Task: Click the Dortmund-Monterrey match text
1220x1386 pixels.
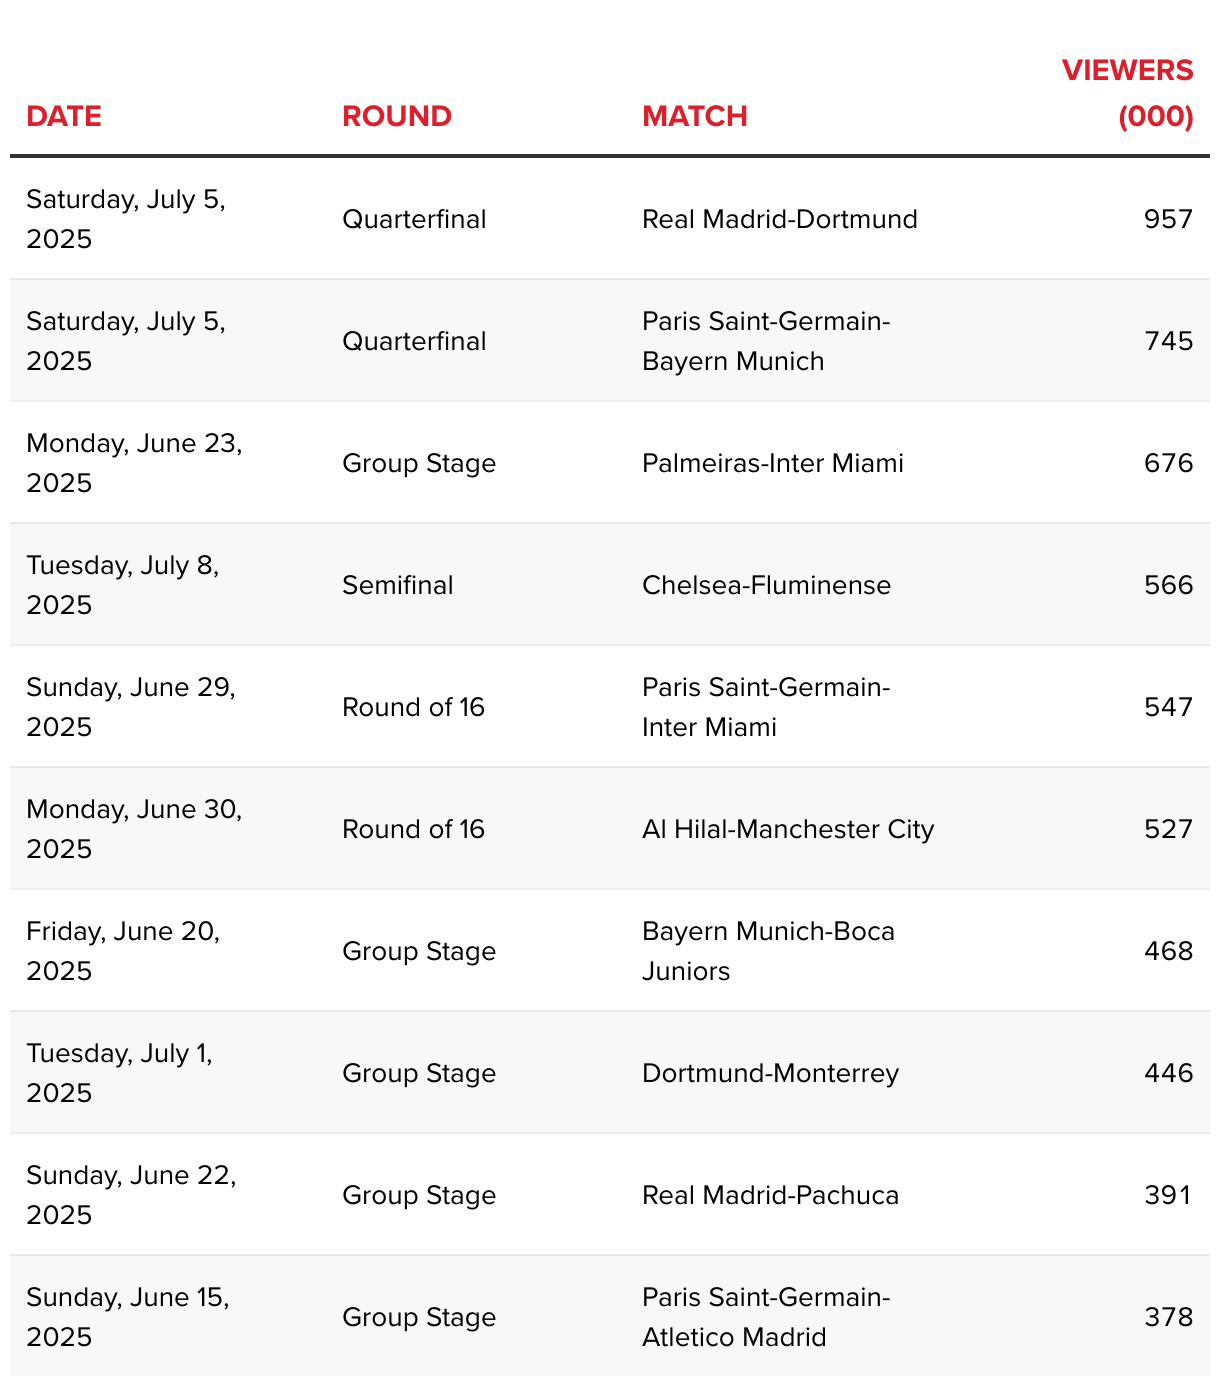Action: point(770,1073)
